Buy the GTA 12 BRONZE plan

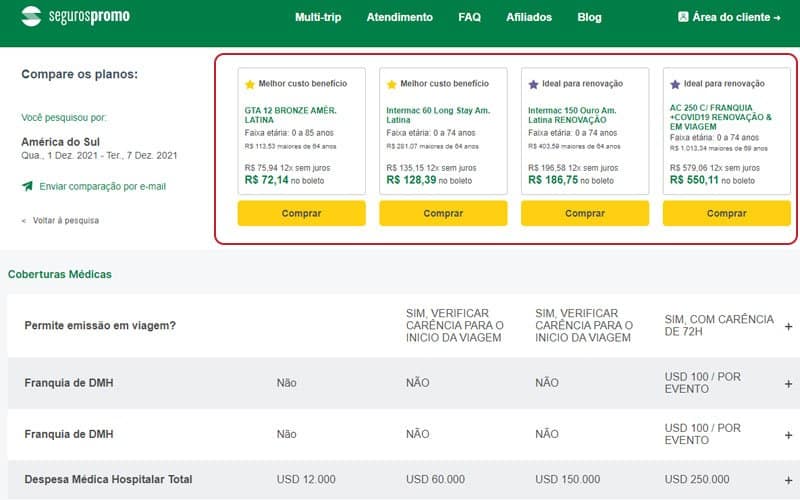[302, 213]
